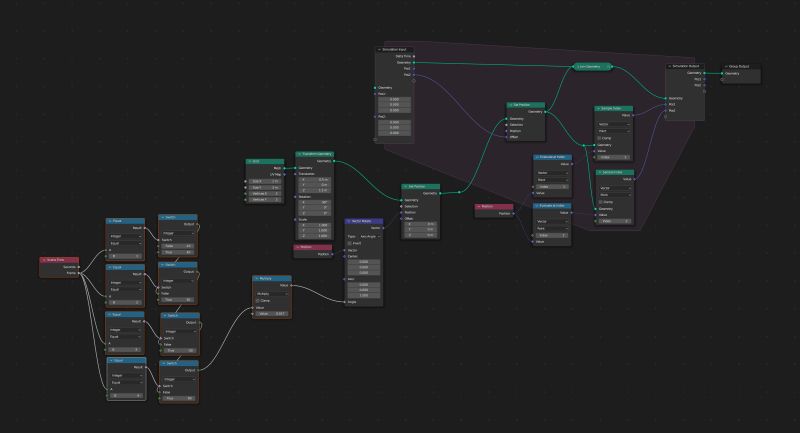The image size is (800, 433).
Task: Select the Transform Geometry node header
Action: point(315,154)
